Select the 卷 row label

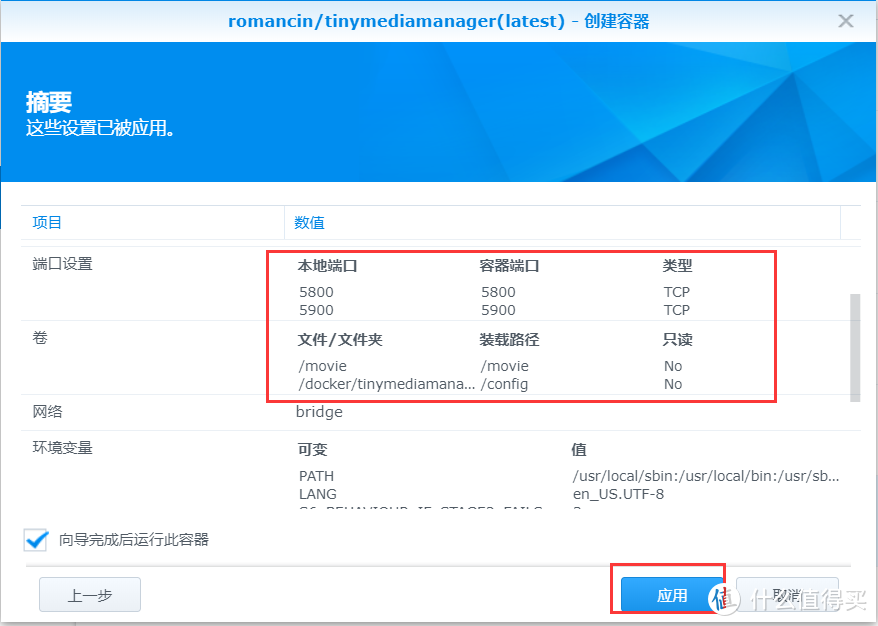coord(40,338)
